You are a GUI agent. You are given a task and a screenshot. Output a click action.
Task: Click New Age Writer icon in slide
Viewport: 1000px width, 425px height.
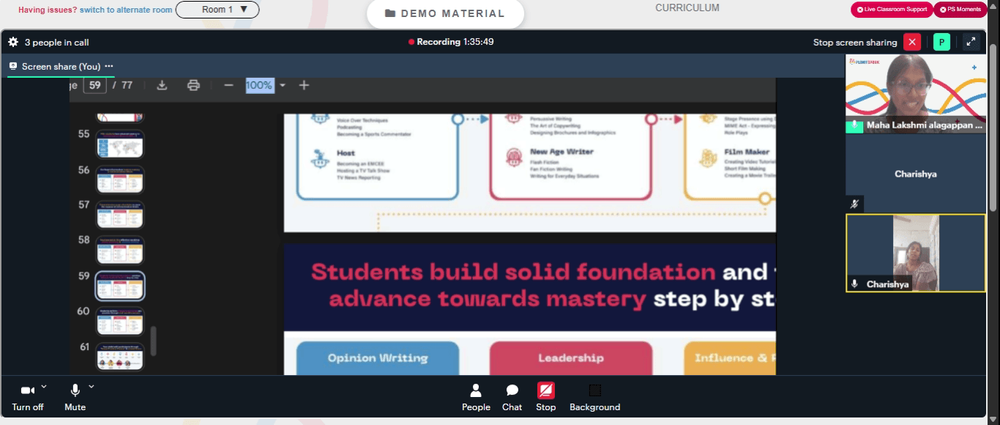(x=514, y=158)
